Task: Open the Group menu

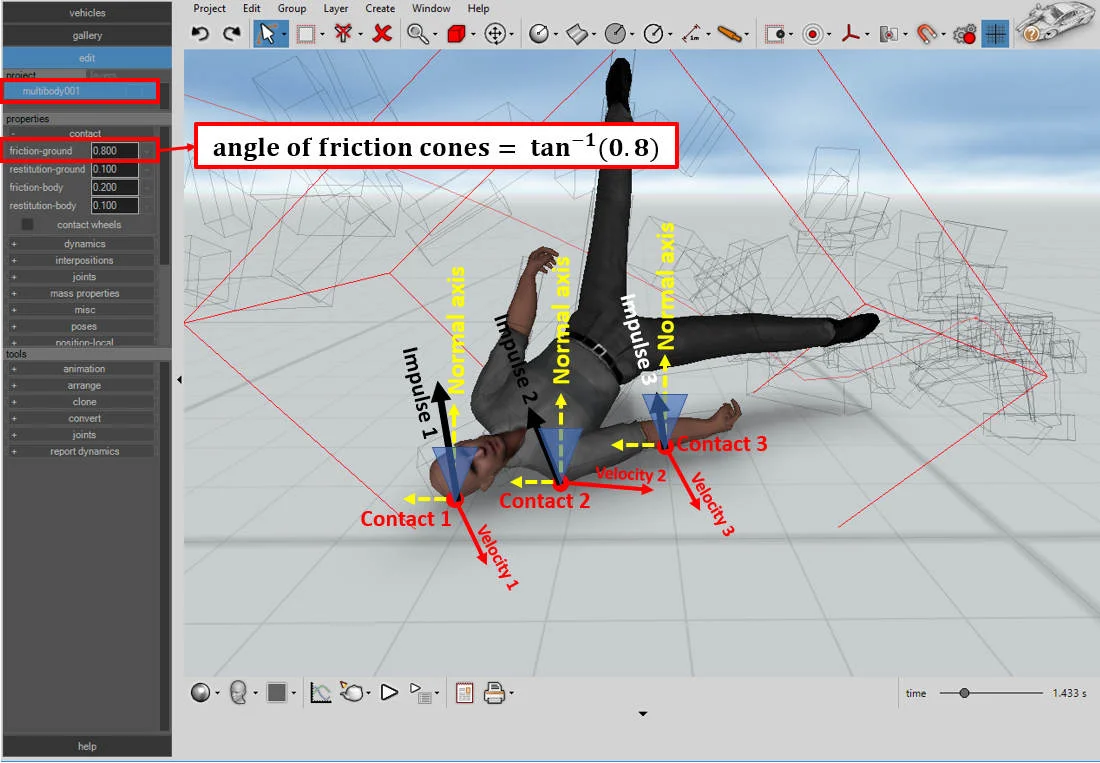Action: tap(291, 8)
